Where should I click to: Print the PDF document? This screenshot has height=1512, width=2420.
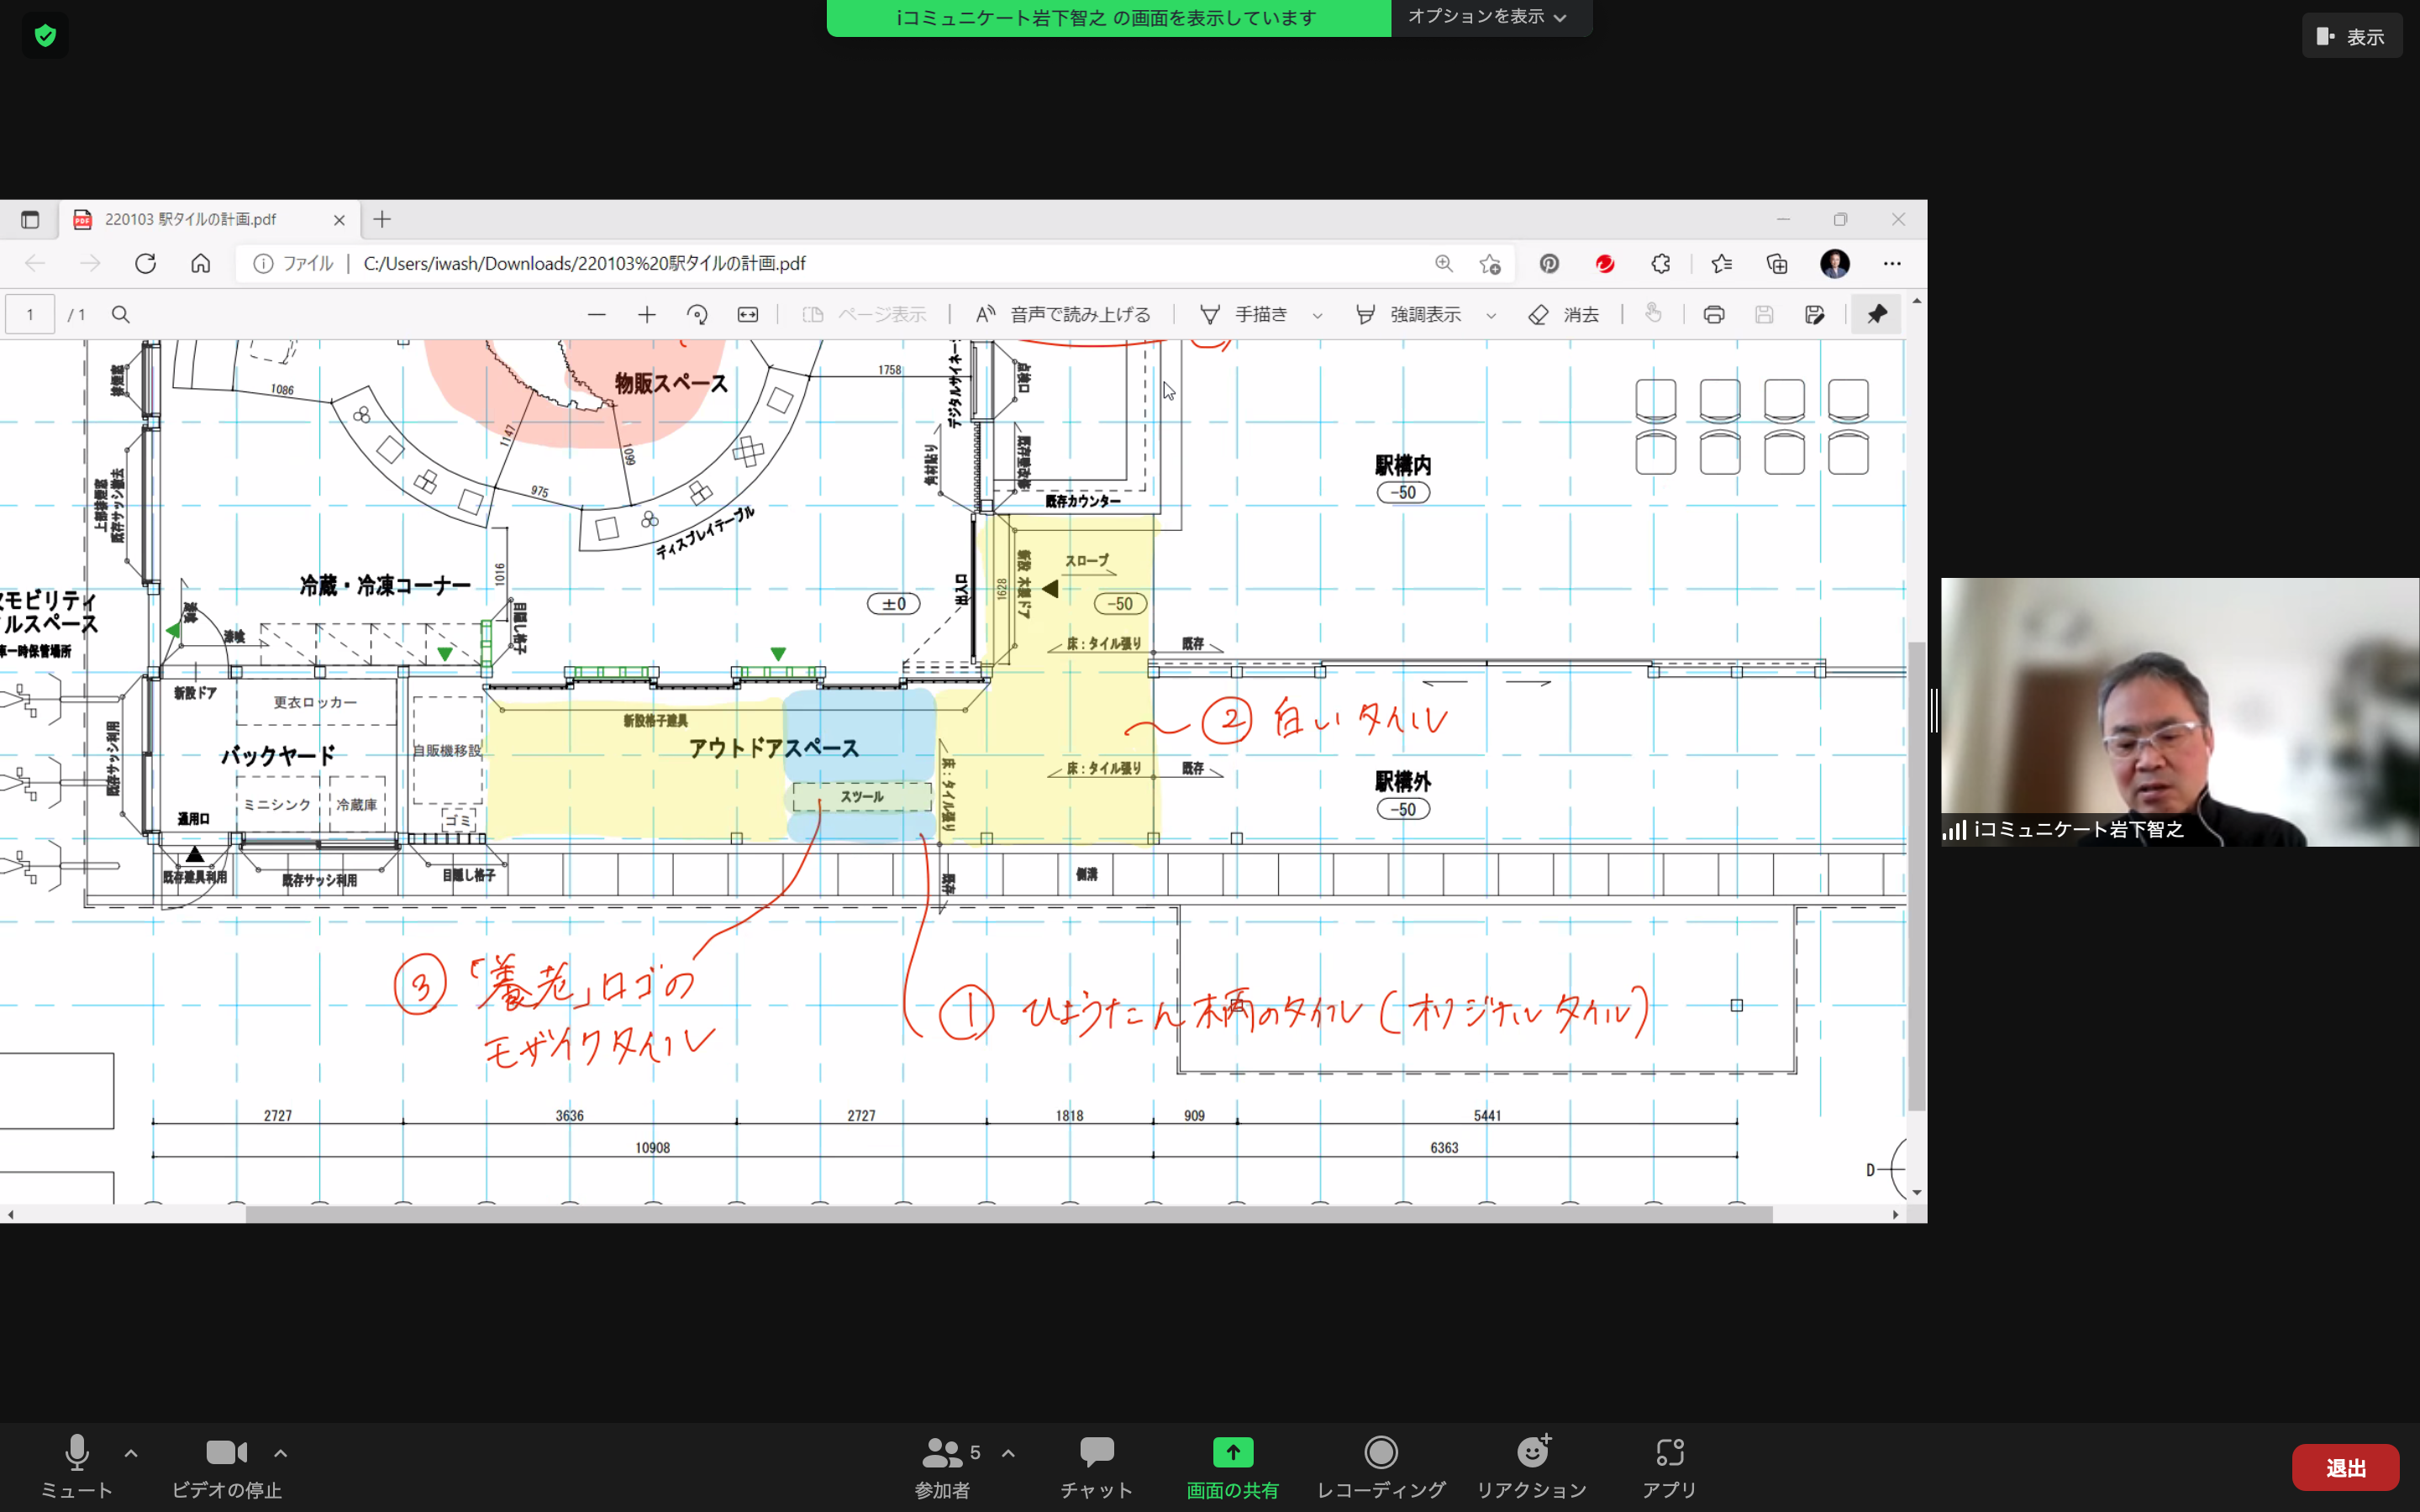pos(1714,315)
